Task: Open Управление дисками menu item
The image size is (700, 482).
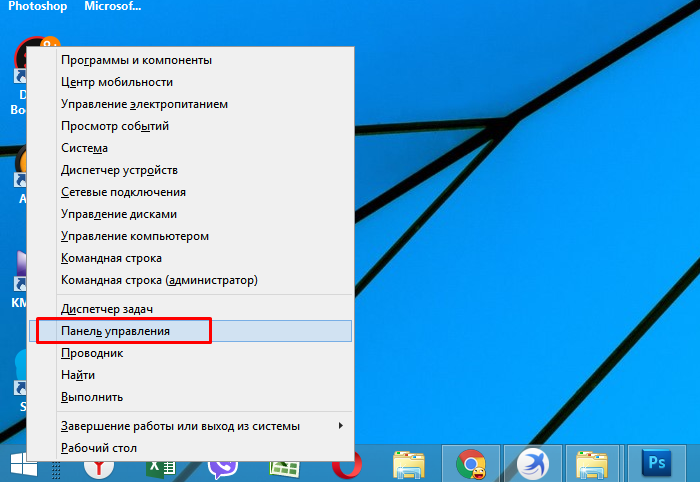Action: 119,214
